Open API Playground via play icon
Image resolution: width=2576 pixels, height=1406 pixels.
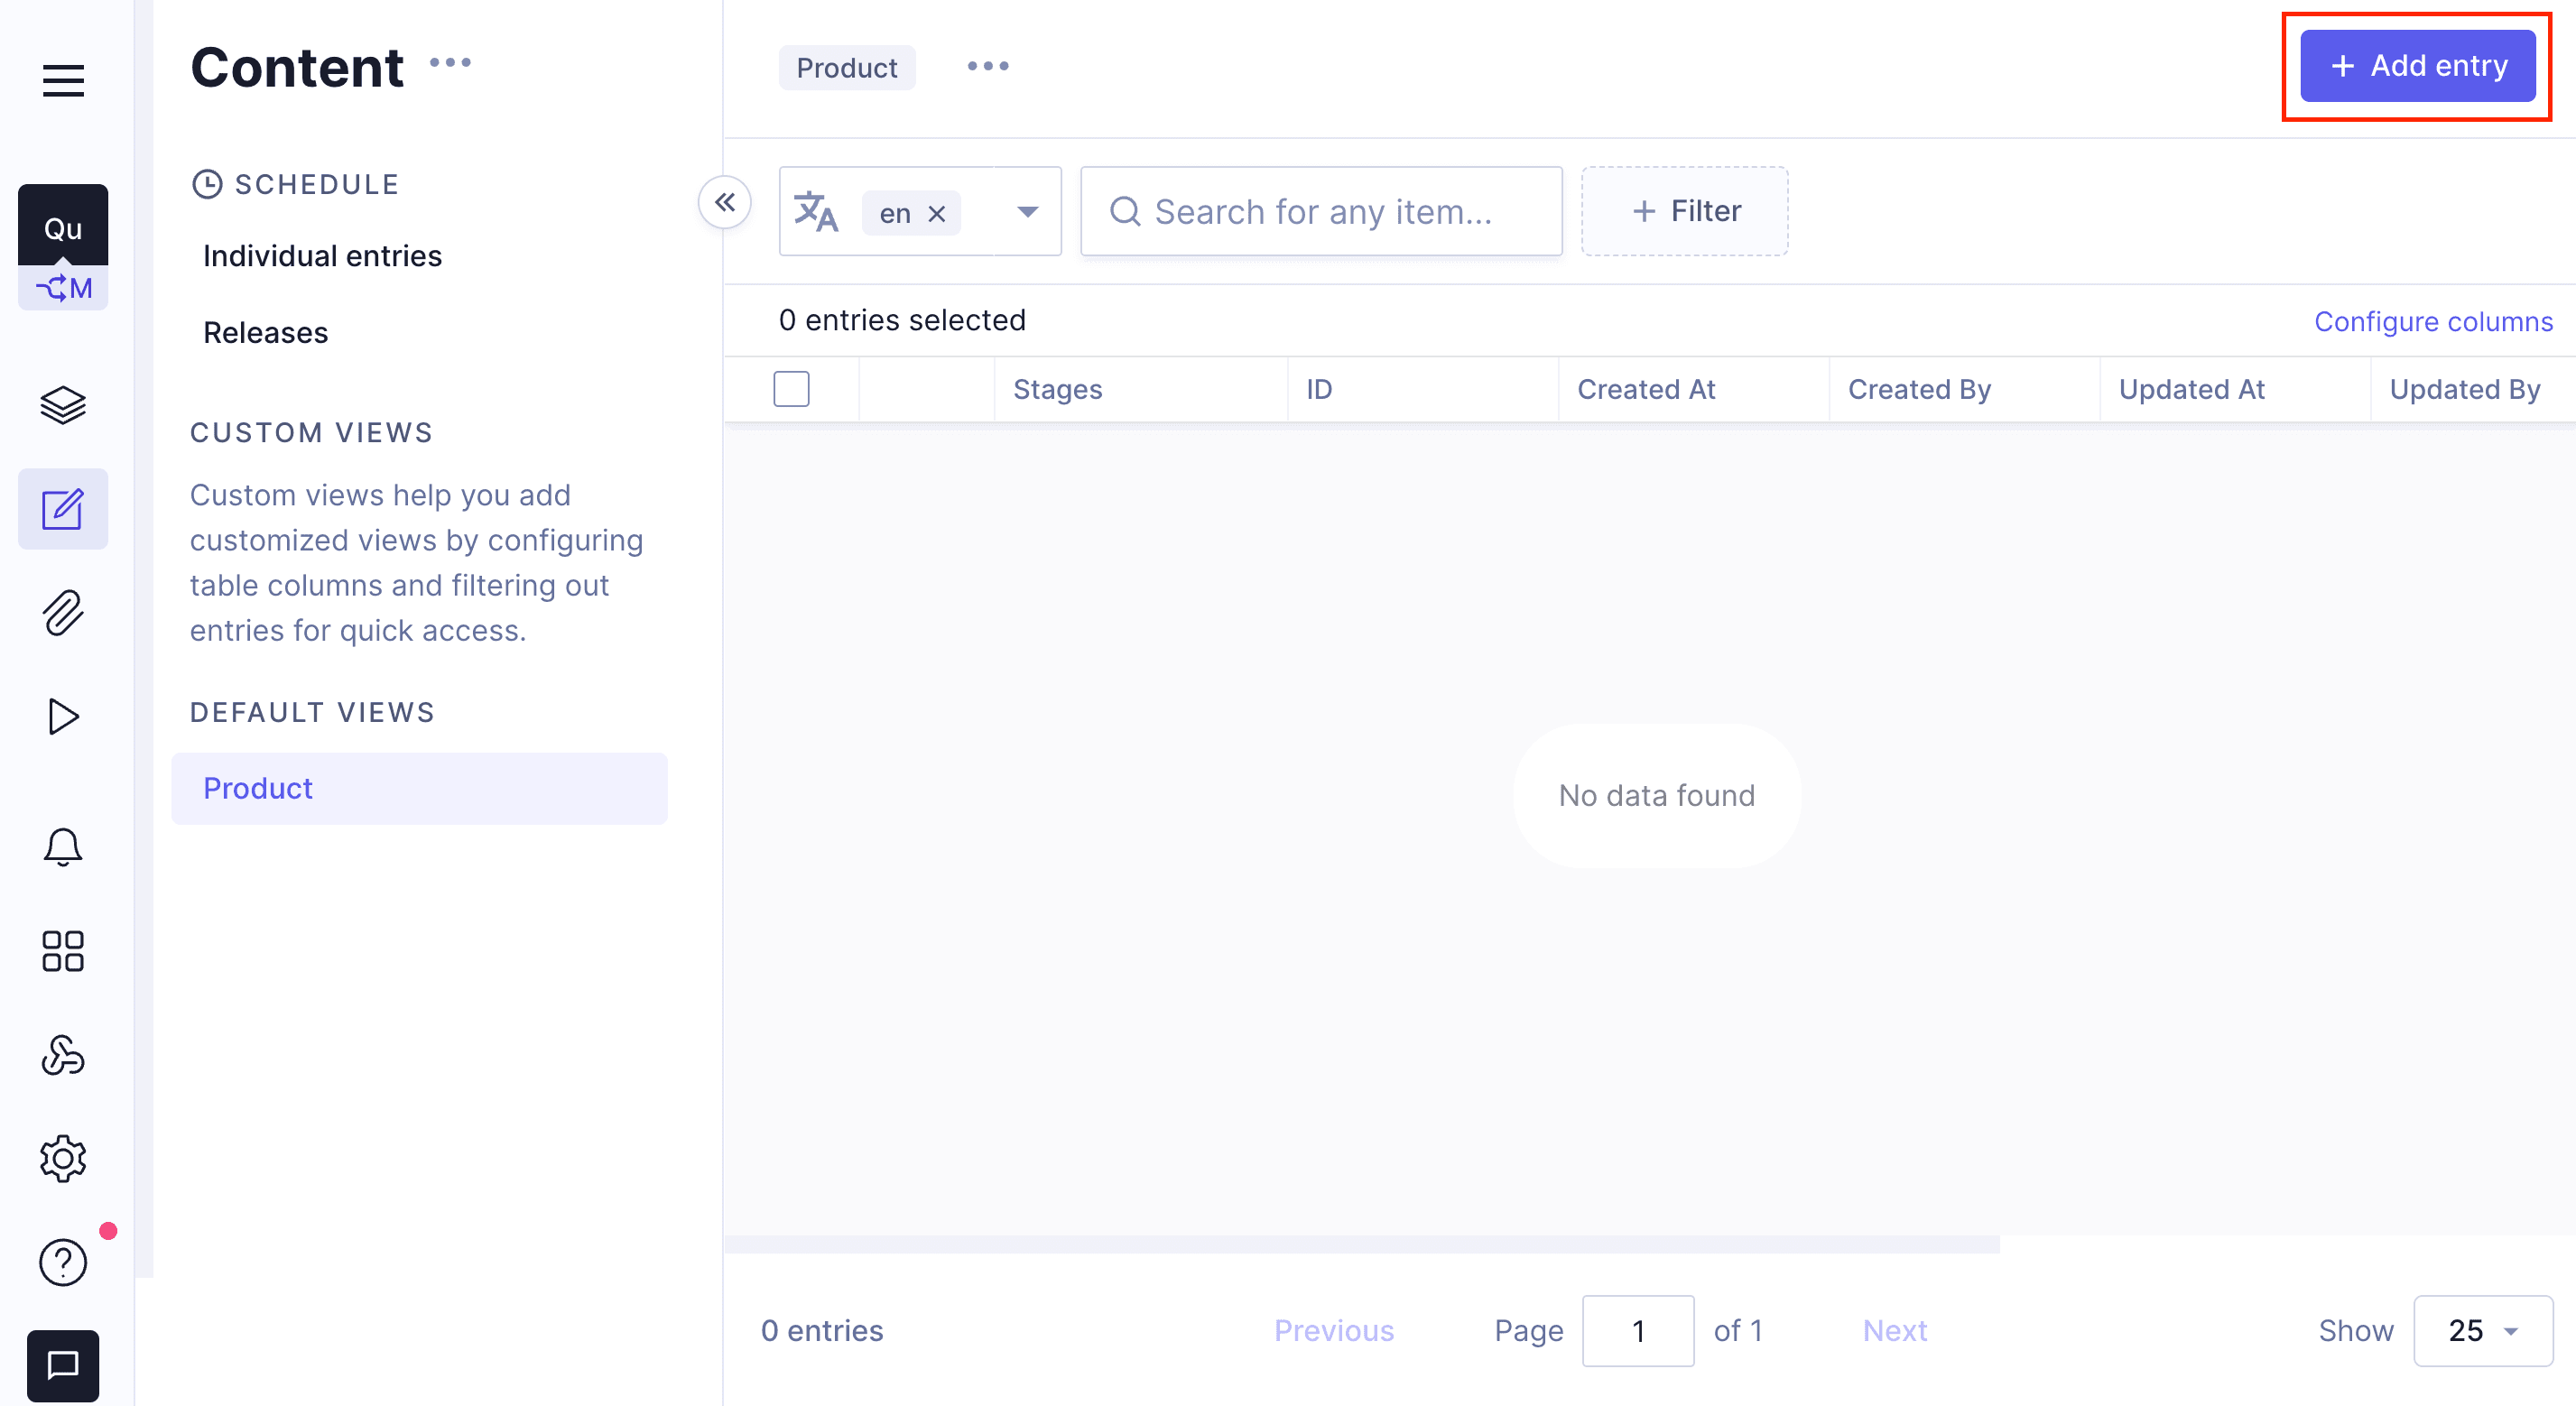63,716
